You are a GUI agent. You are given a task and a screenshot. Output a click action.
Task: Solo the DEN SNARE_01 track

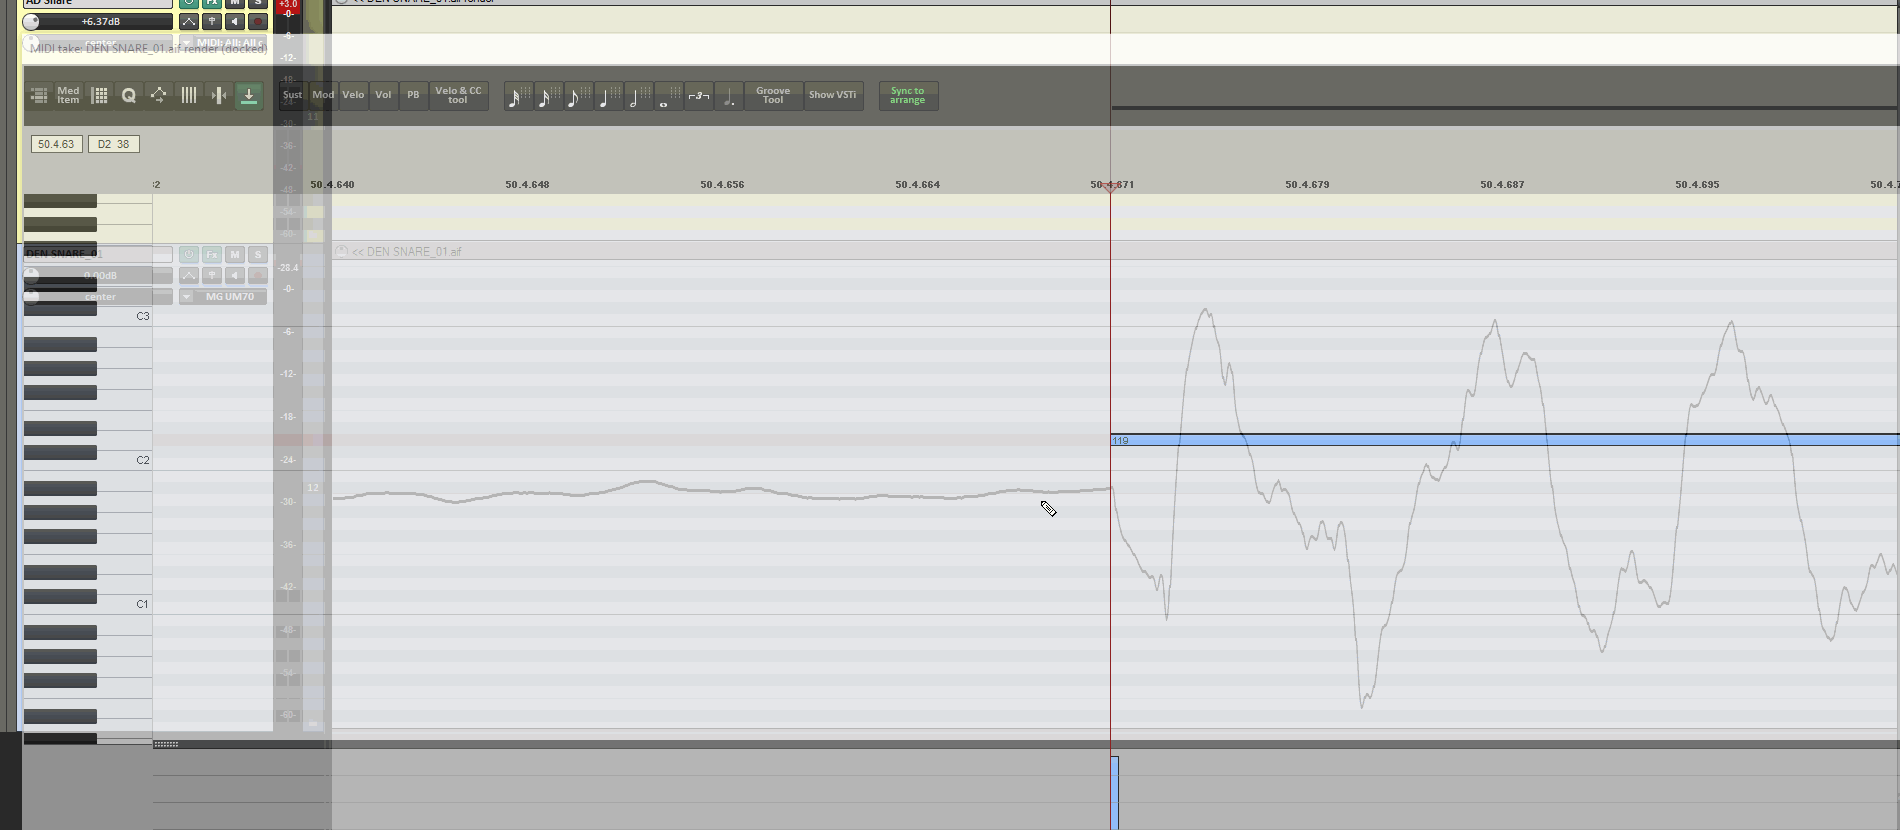[x=258, y=255]
